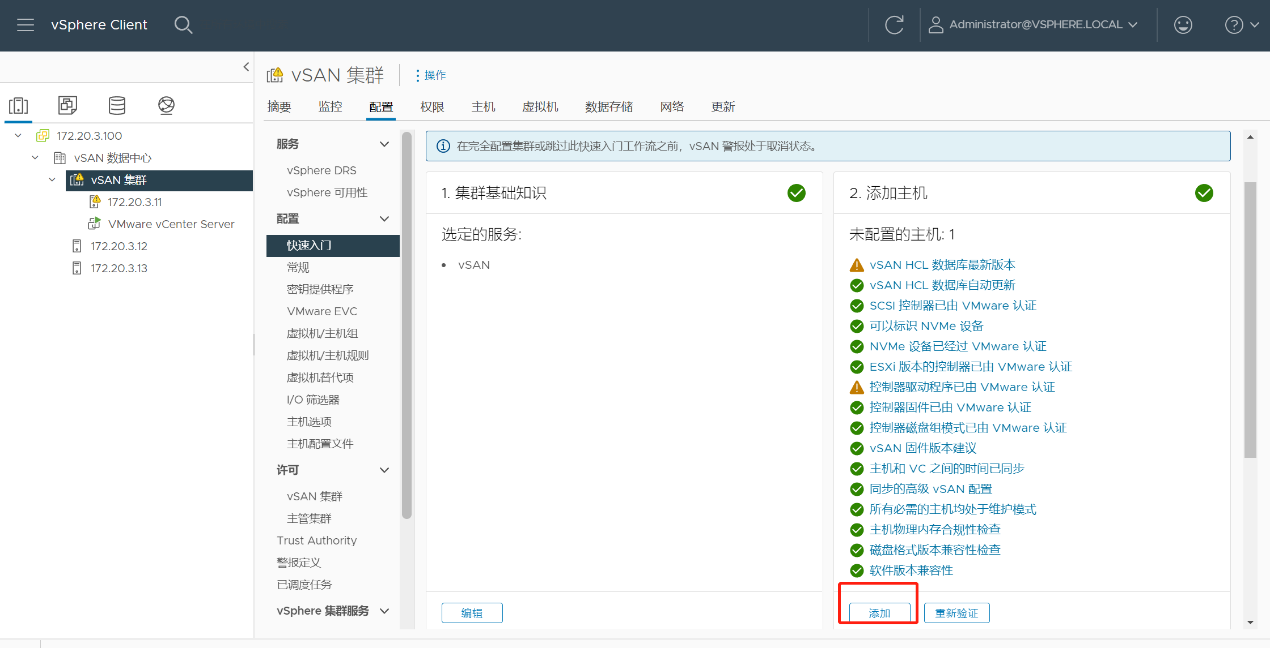The width and height of the screenshot is (1270, 648).
Task: Switch to Hosts and Clusters inventory icon
Action: click(19, 106)
